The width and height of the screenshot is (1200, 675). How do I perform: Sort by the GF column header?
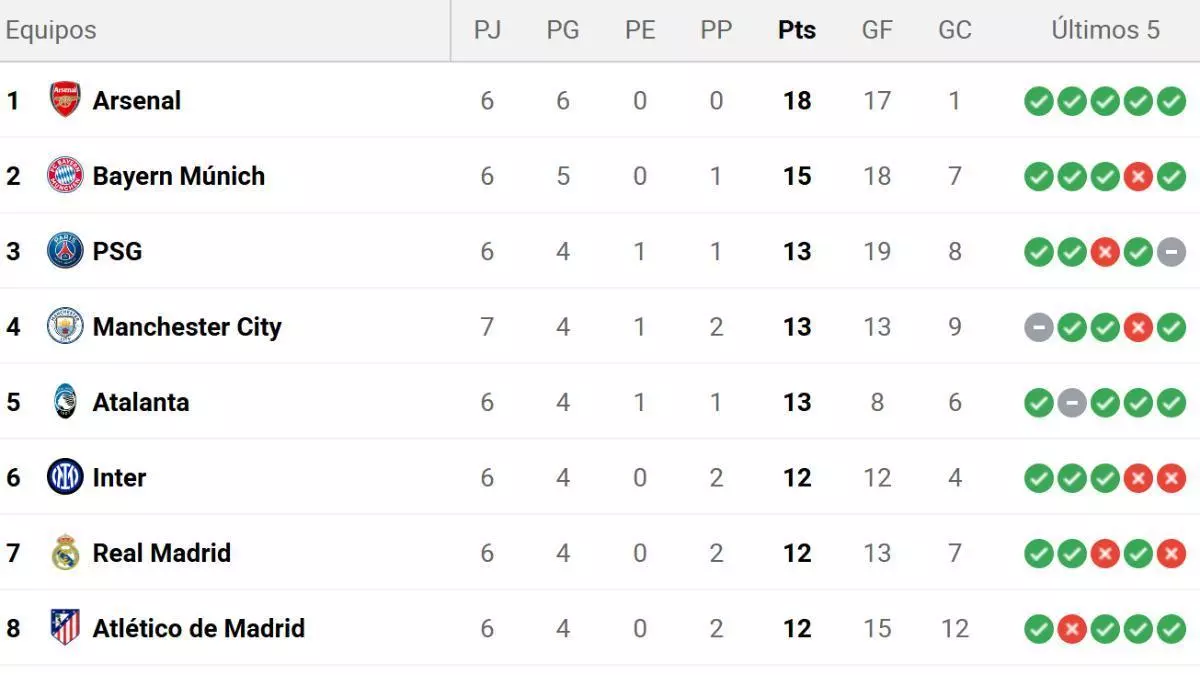pos(877,30)
